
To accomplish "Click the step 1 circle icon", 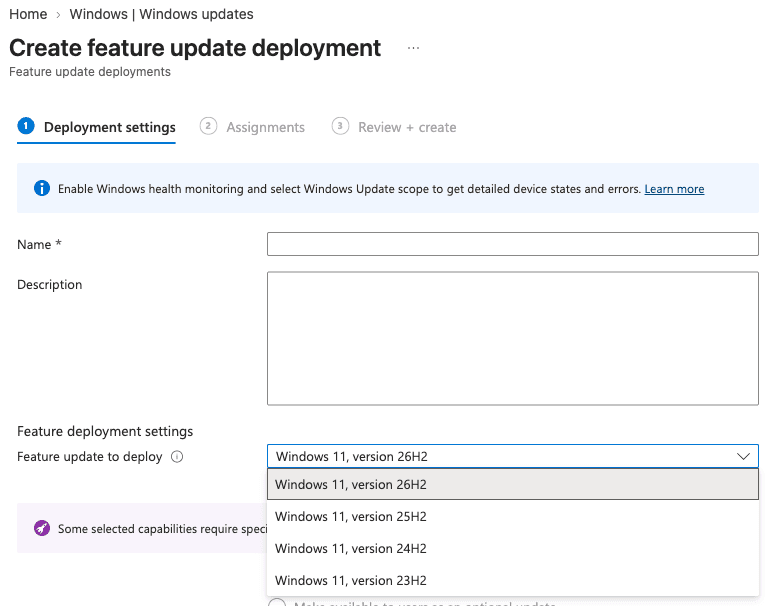I will [26, 126].
